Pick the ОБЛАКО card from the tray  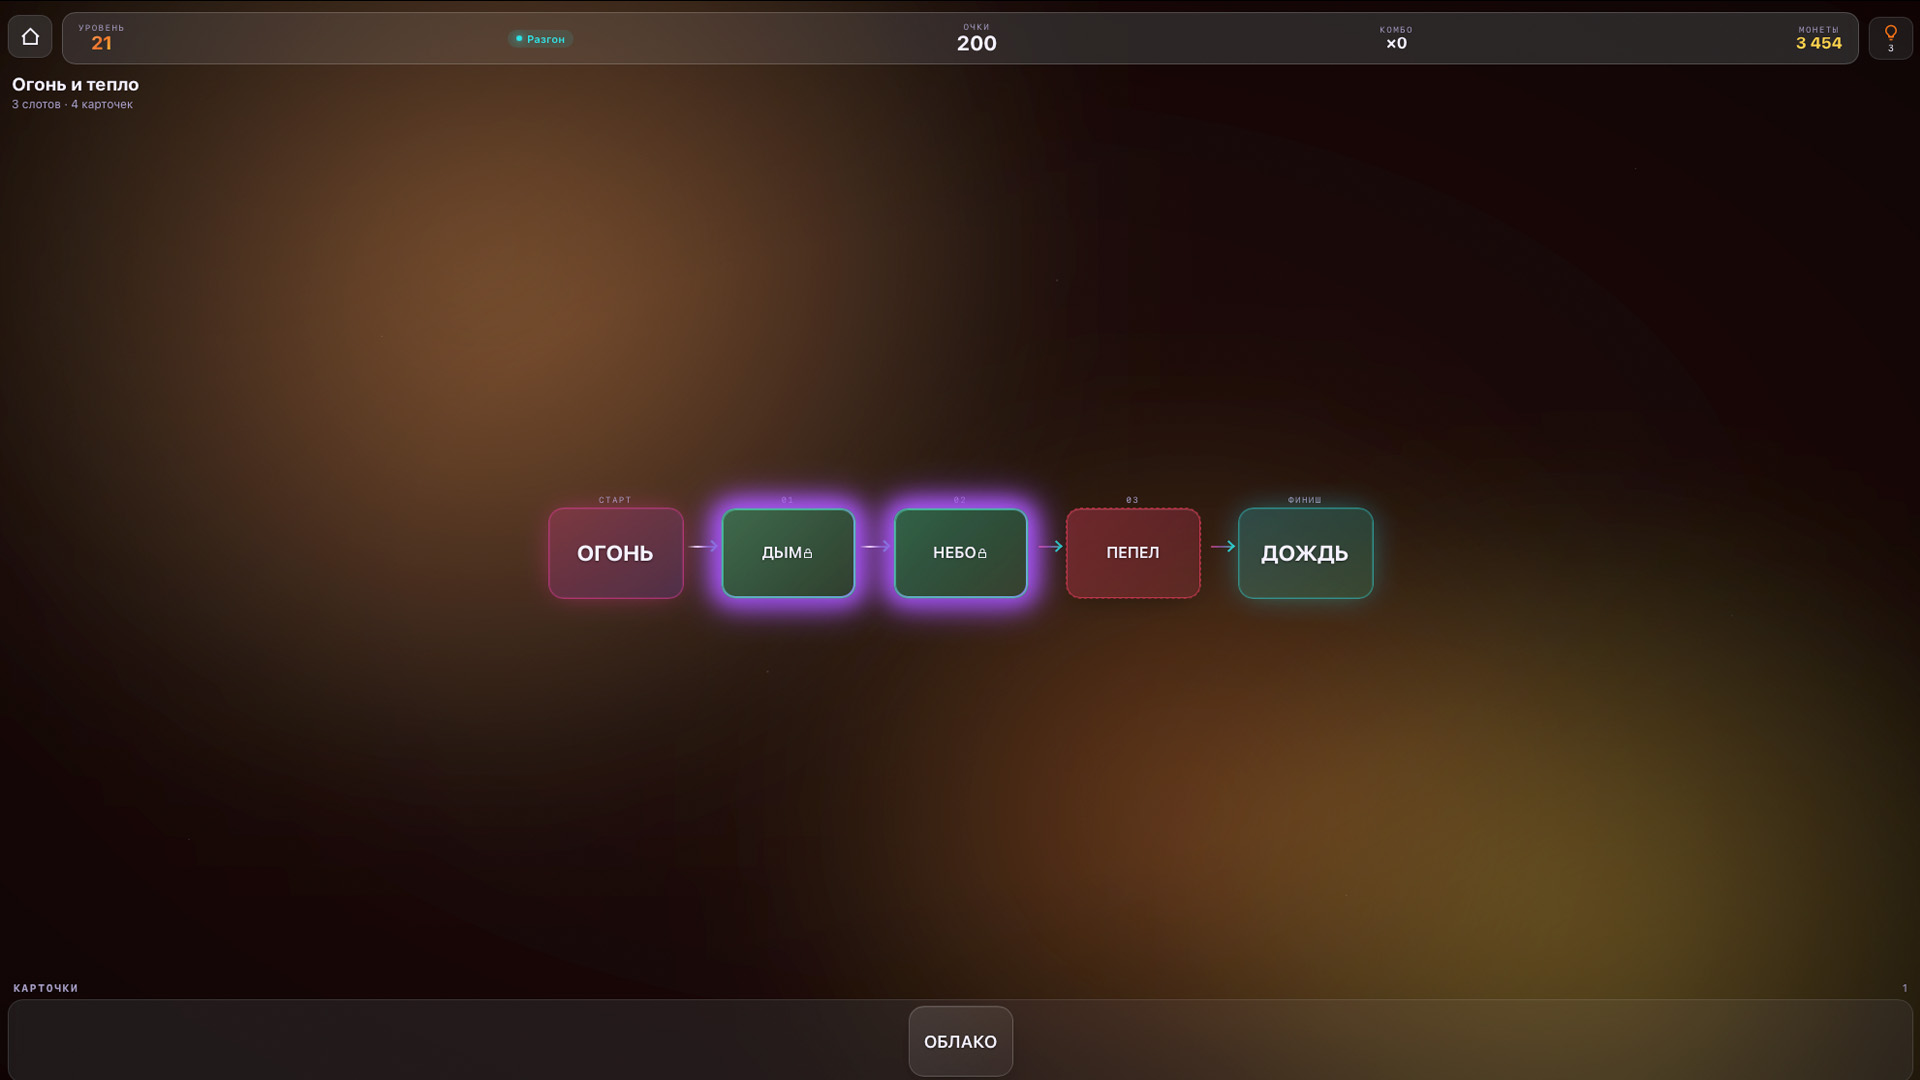click(x=960, y=1041)
